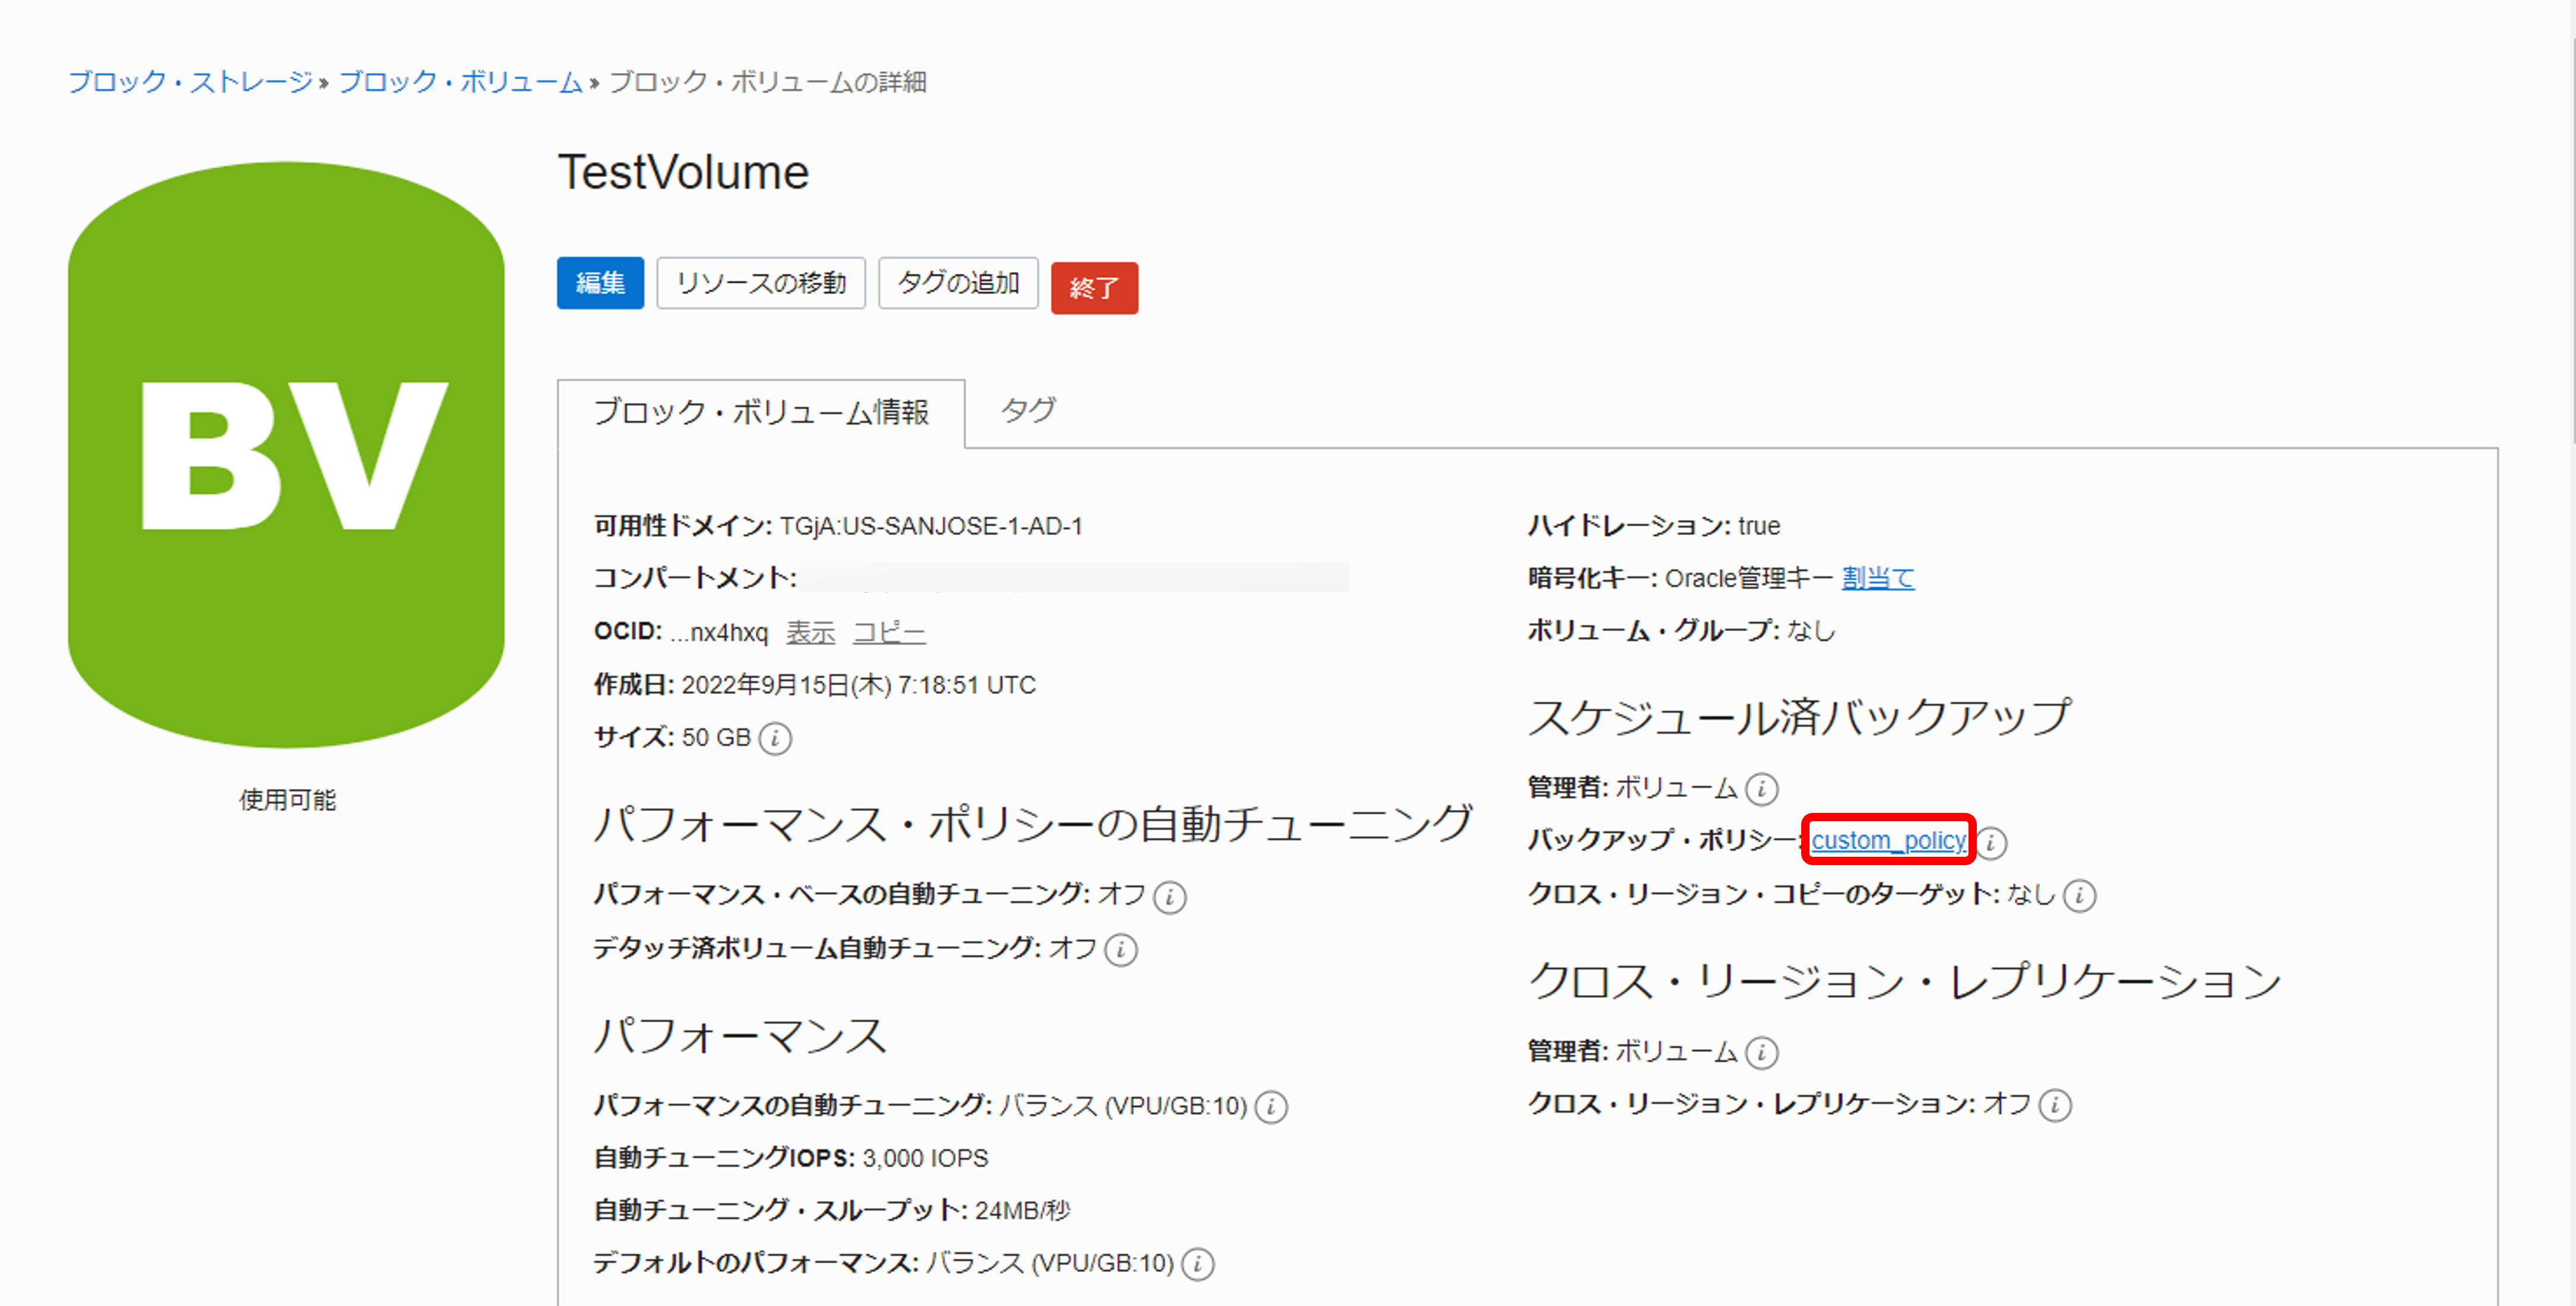The height and width of the screenshot is (1306, 2576).
Task: Select the ブロック・ボリューム情報 tab
Action: (x=760, y=412)
